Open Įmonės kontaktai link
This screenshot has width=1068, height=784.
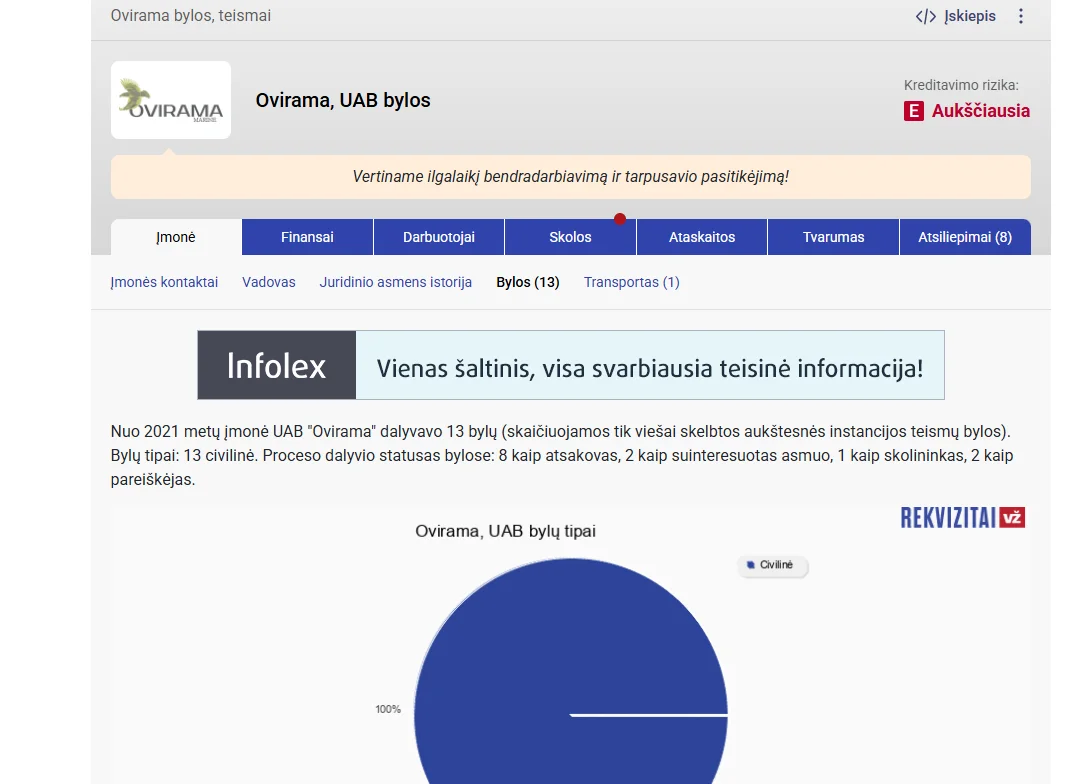[x=164, y=282]
